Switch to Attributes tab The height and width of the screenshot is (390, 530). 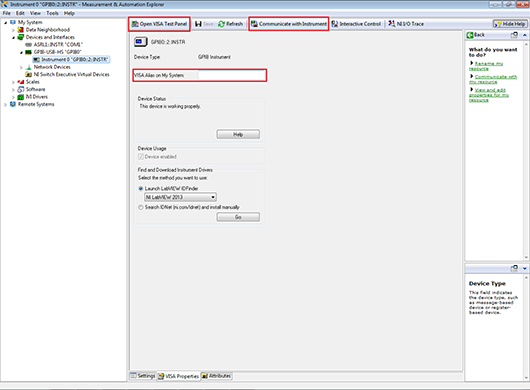pos(216,375)
